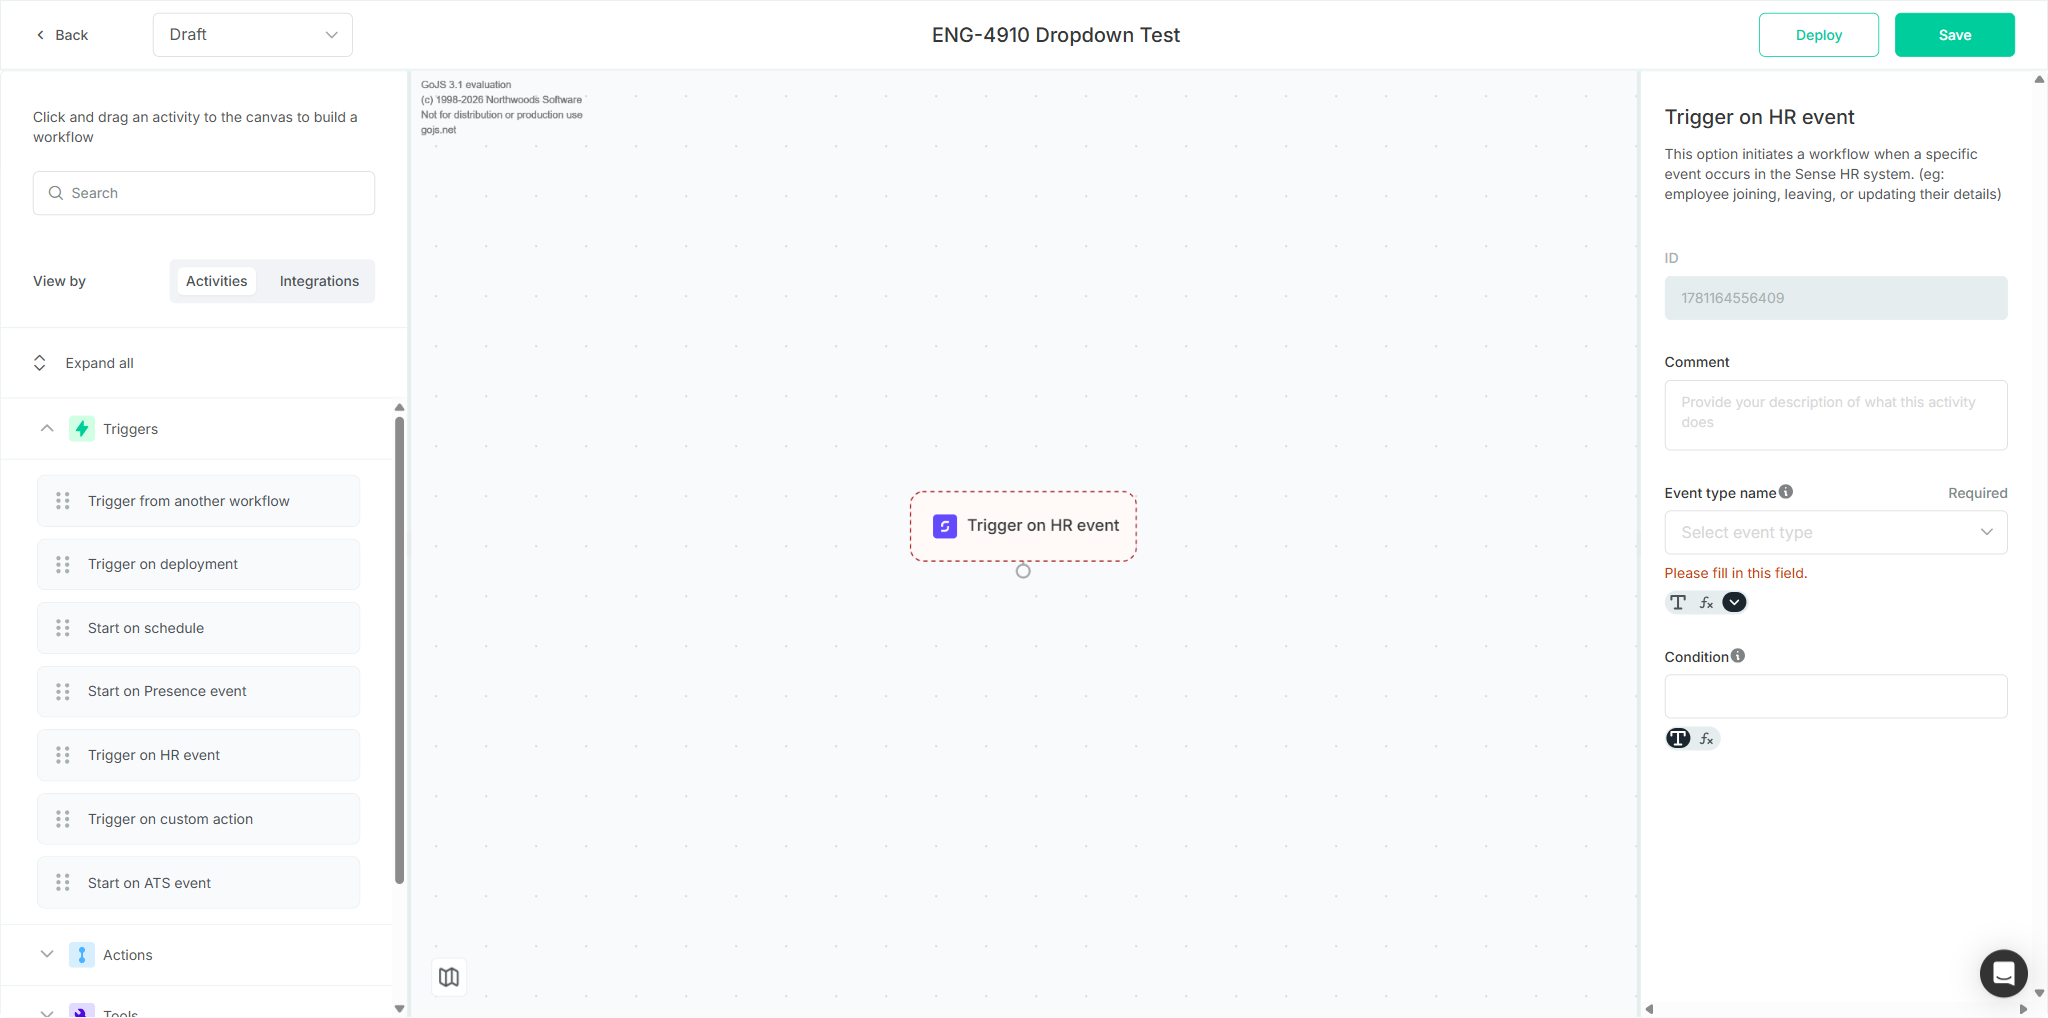Click the activities list scrollbar

pyautogui.click(x=400, y=650)
